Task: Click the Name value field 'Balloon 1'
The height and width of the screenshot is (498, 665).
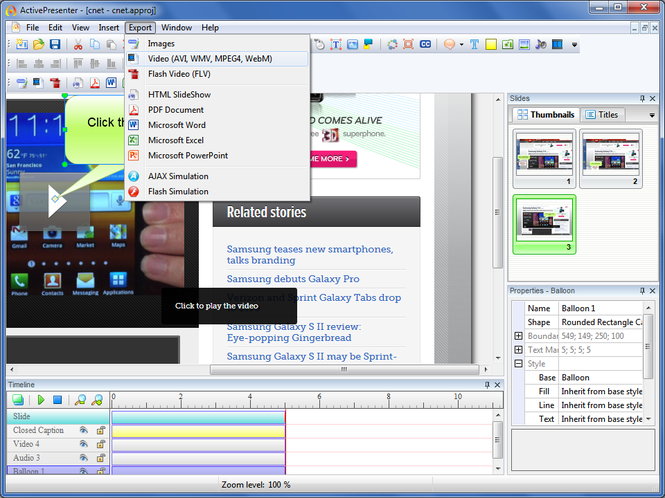Action: [601, 308]
